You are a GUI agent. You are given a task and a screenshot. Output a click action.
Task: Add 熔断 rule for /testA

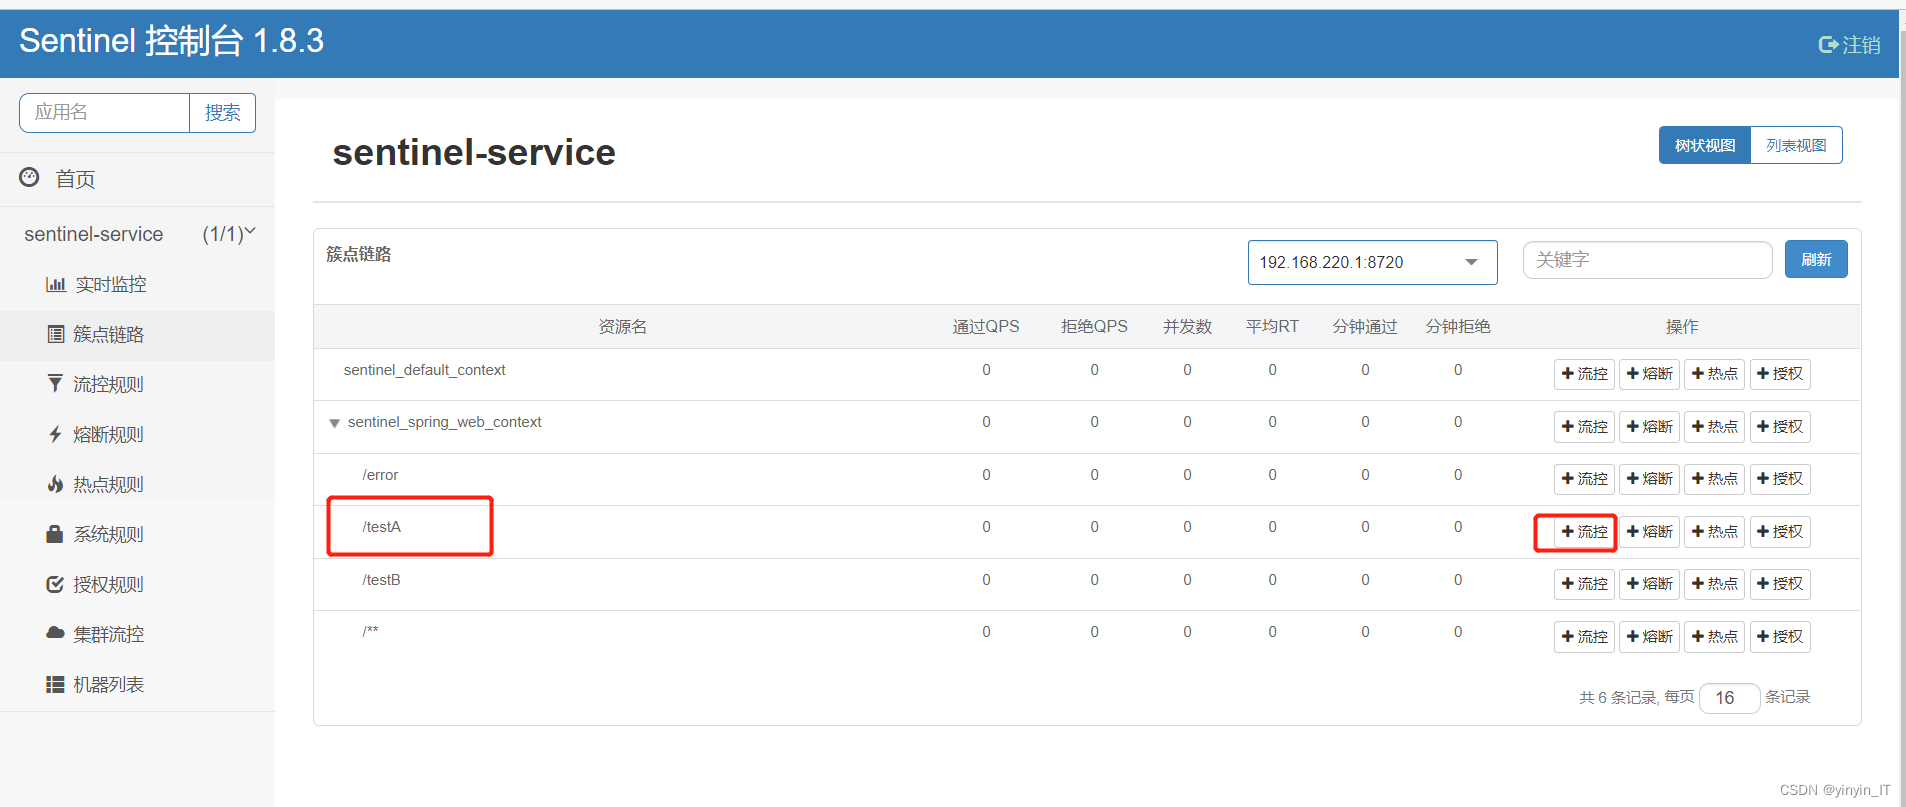1649,532
